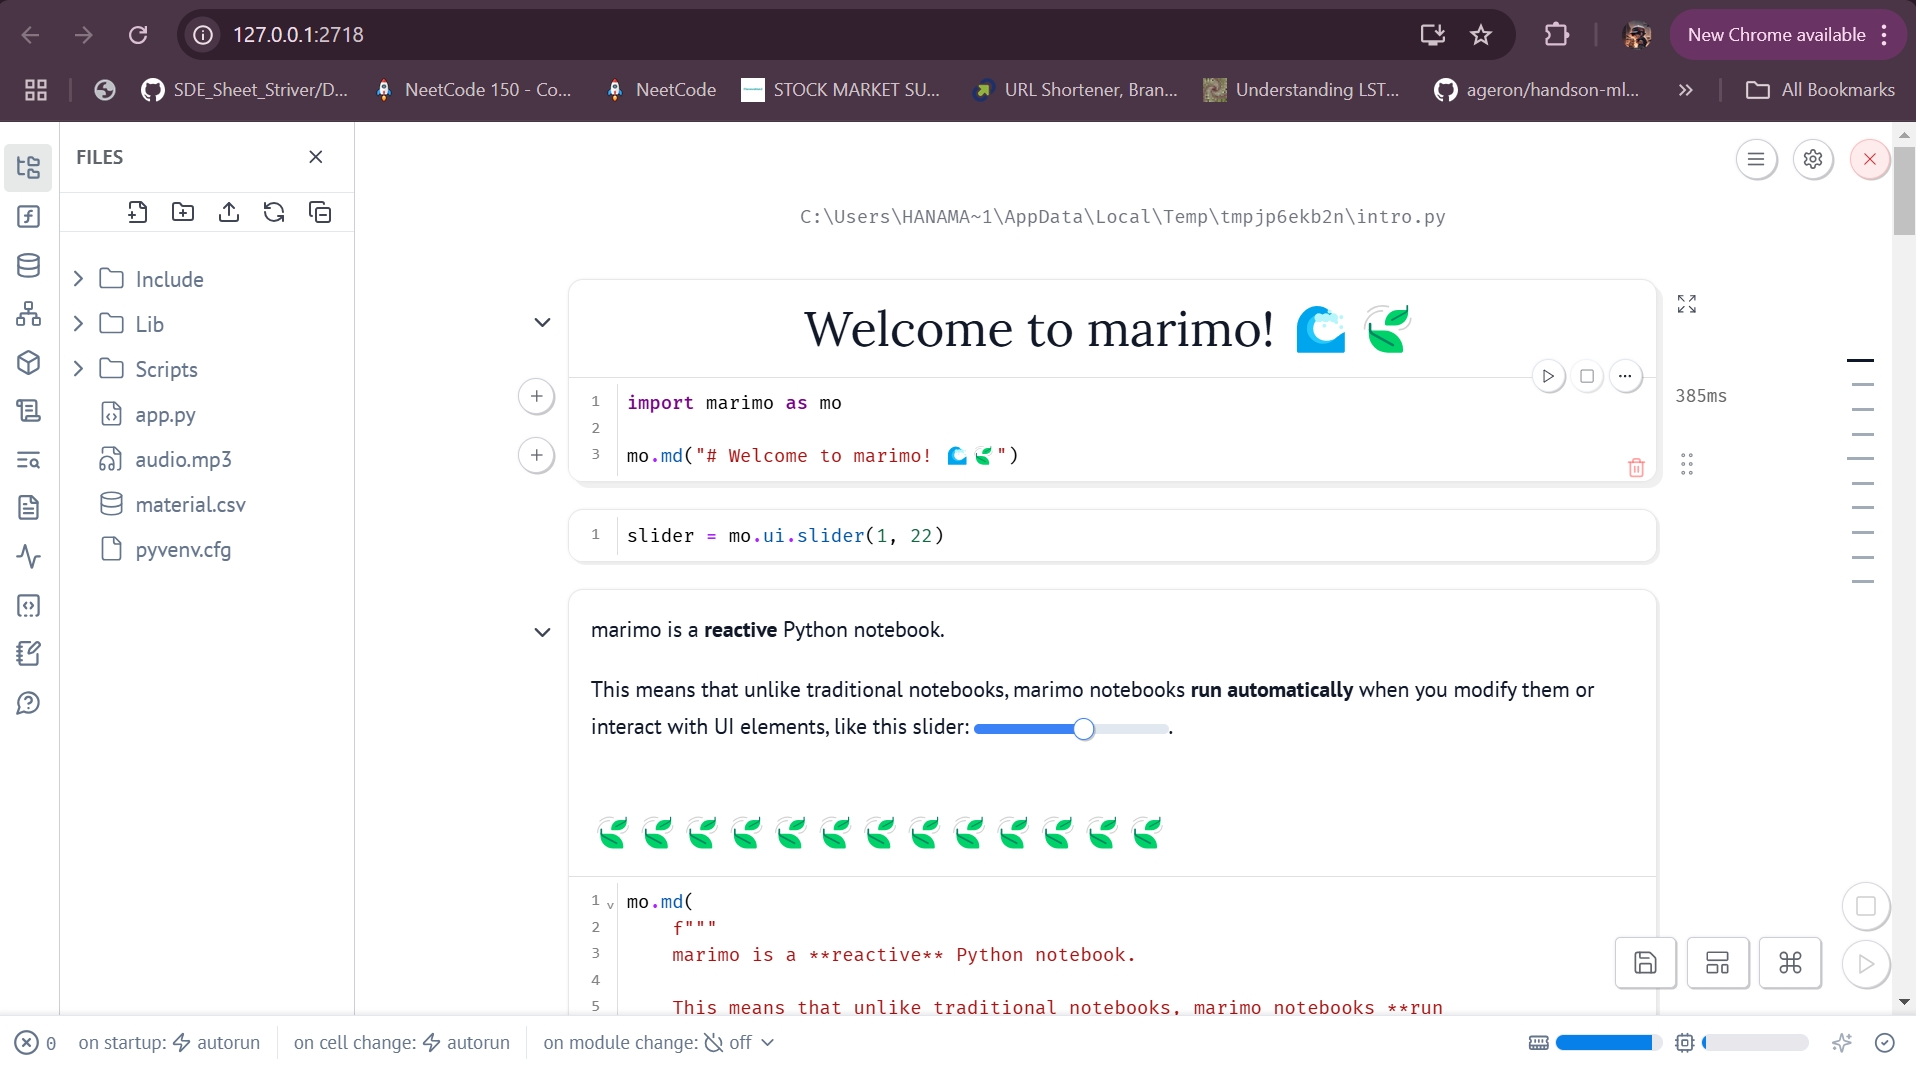Viewport: 1916px width, 1067px height.
Task: Open the command palette button
Action: (1790, 963)
